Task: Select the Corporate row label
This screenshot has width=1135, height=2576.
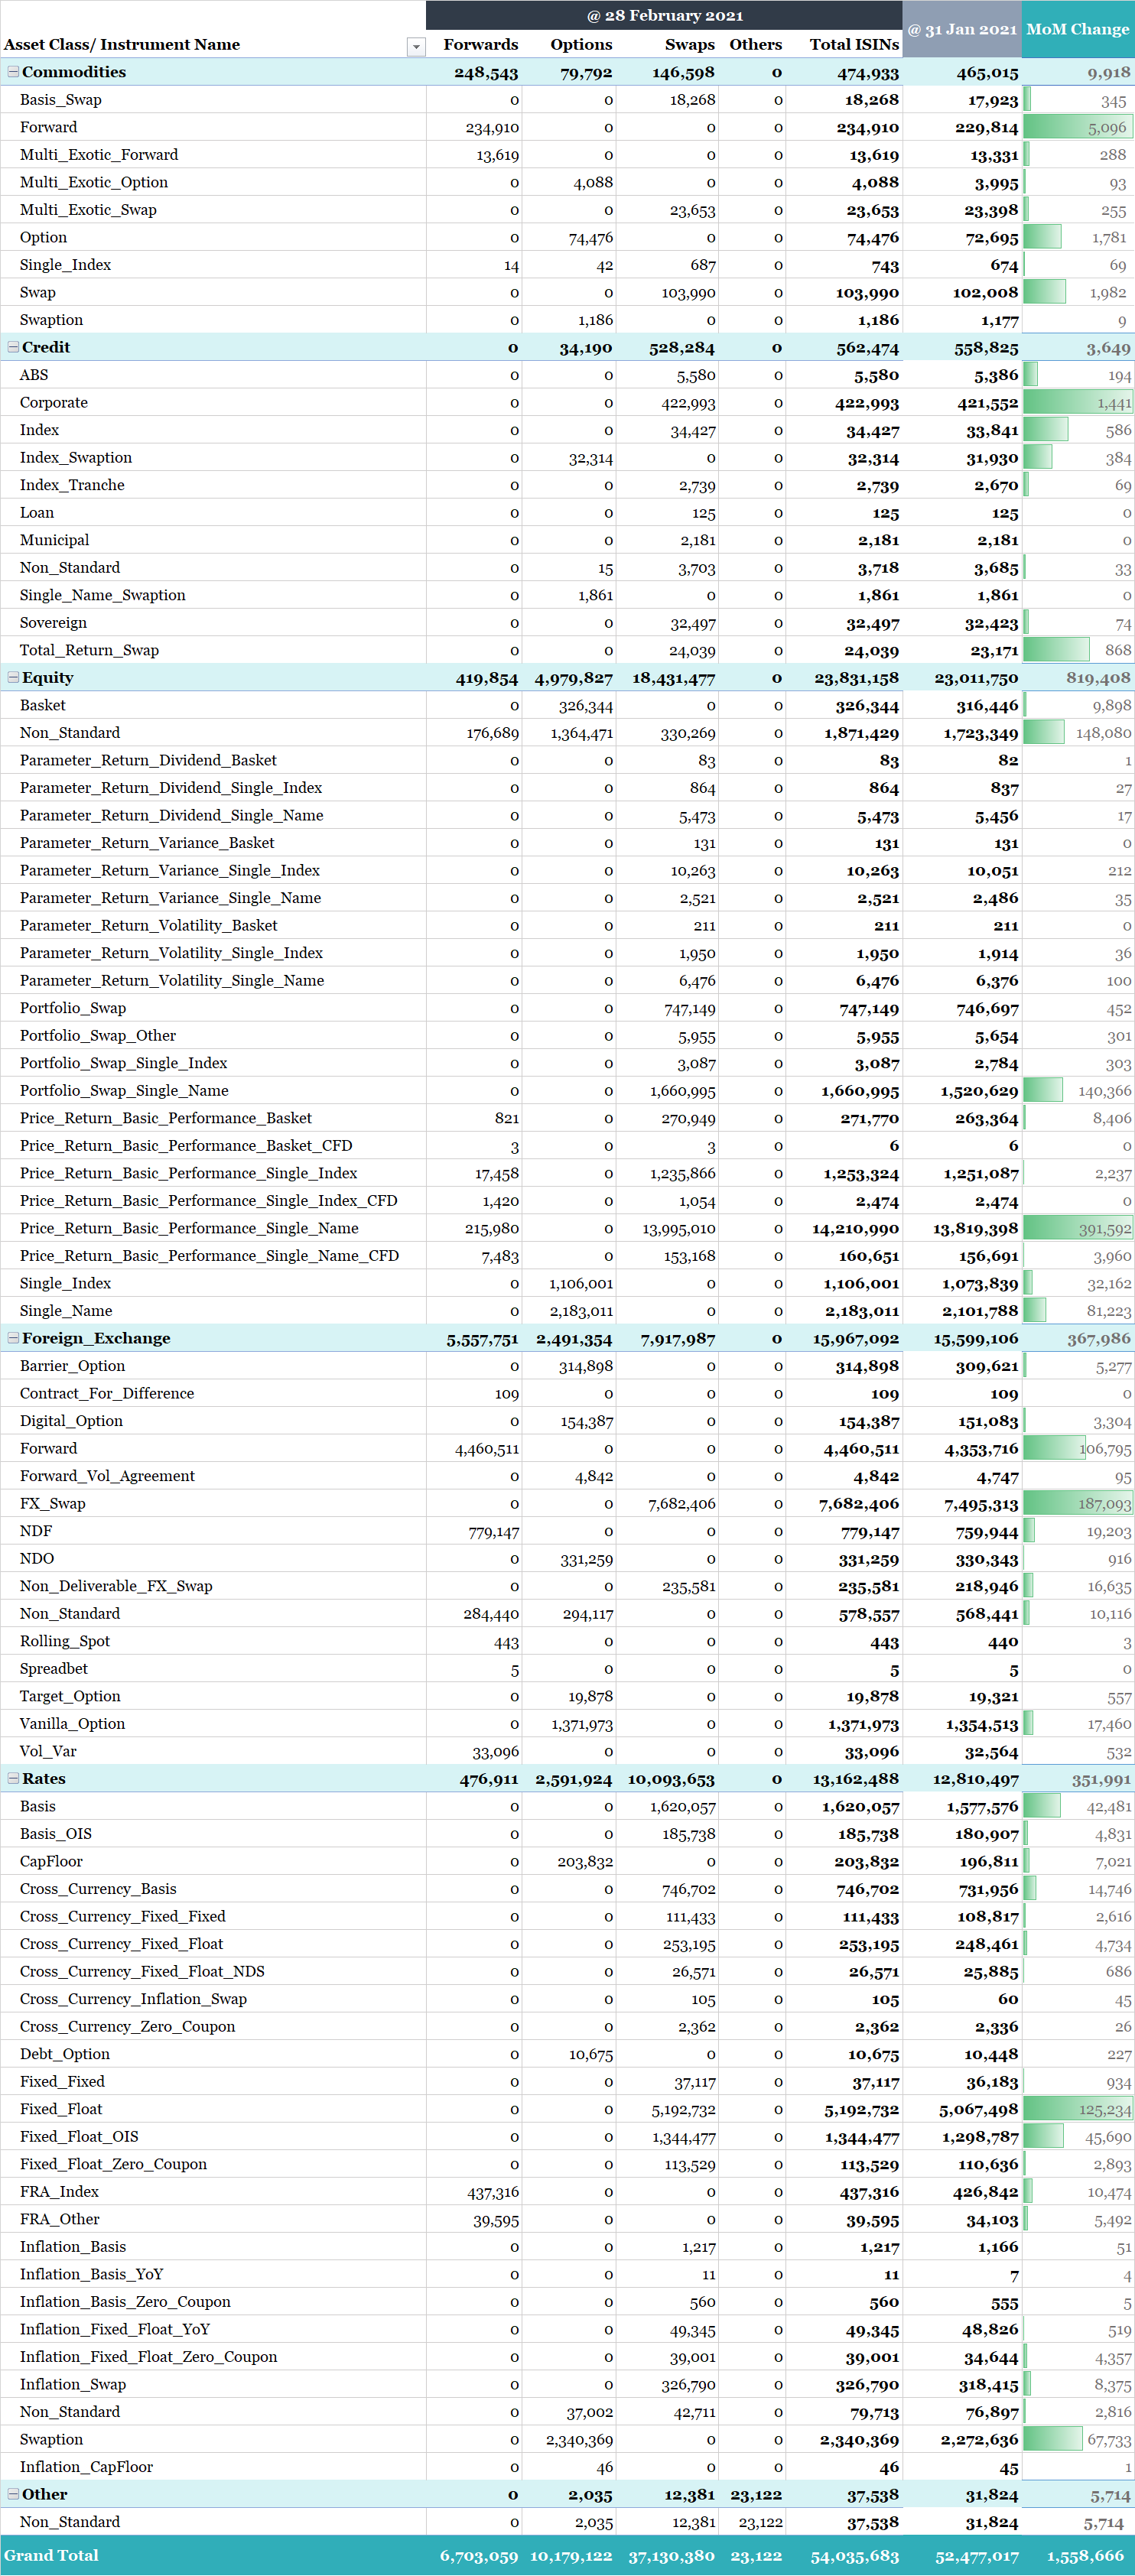Action: click(x=54, y=403)
